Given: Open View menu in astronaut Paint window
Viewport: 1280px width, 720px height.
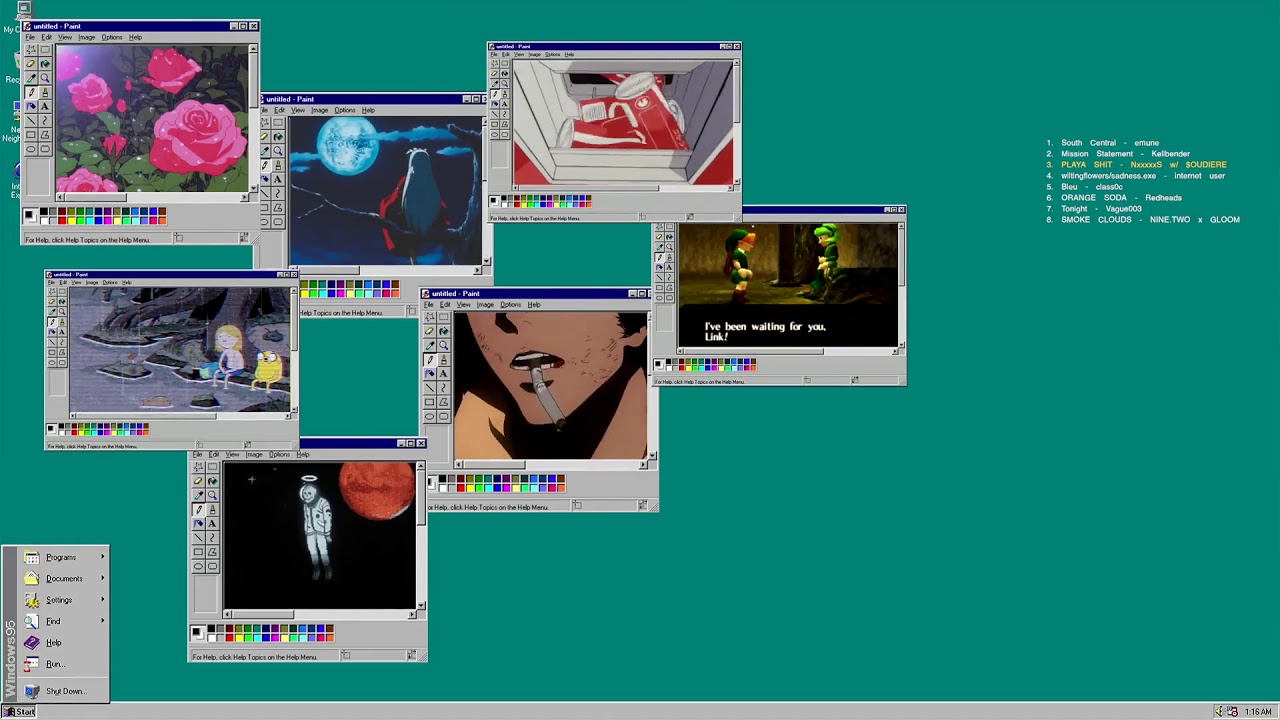Looking at the screenshot, I should click(232, 454).
